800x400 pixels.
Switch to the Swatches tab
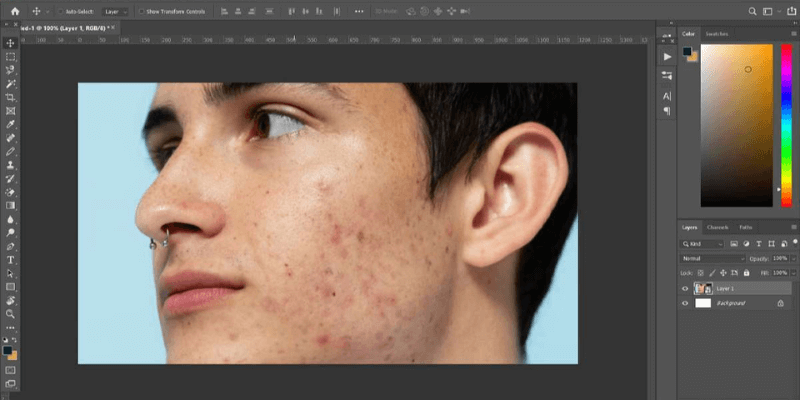(x=717, y=33)
